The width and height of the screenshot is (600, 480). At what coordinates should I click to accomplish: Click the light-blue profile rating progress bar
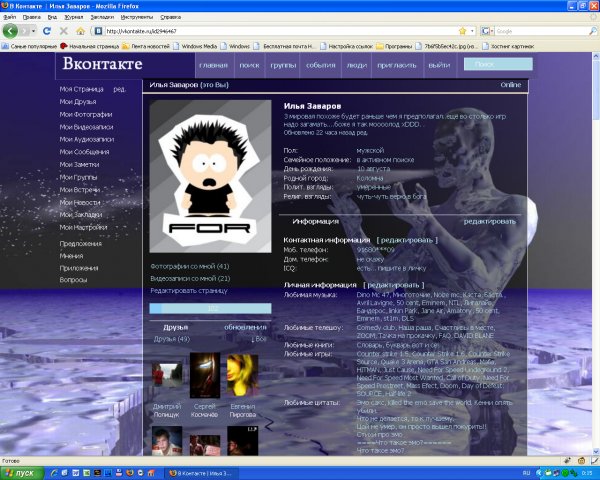210,309
